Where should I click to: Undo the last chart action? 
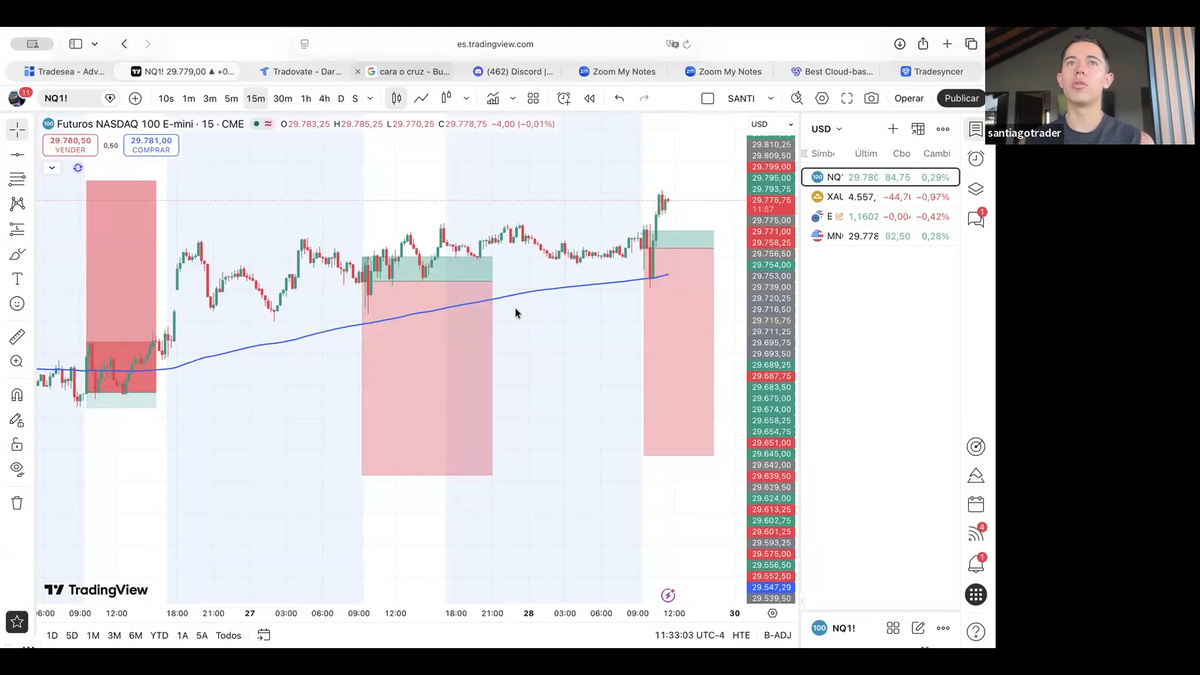point(620,98)
